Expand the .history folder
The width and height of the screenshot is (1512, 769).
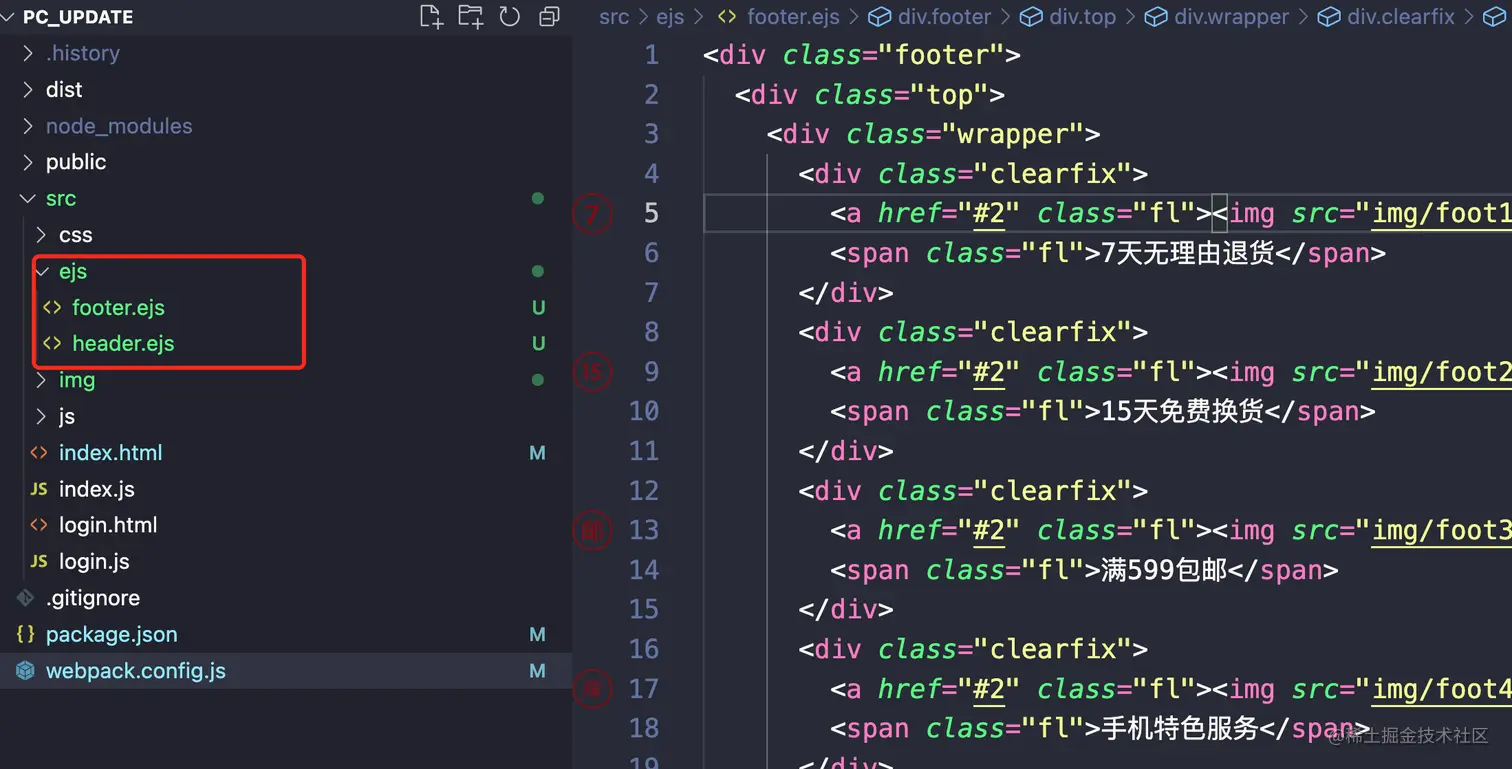point(28,53)
